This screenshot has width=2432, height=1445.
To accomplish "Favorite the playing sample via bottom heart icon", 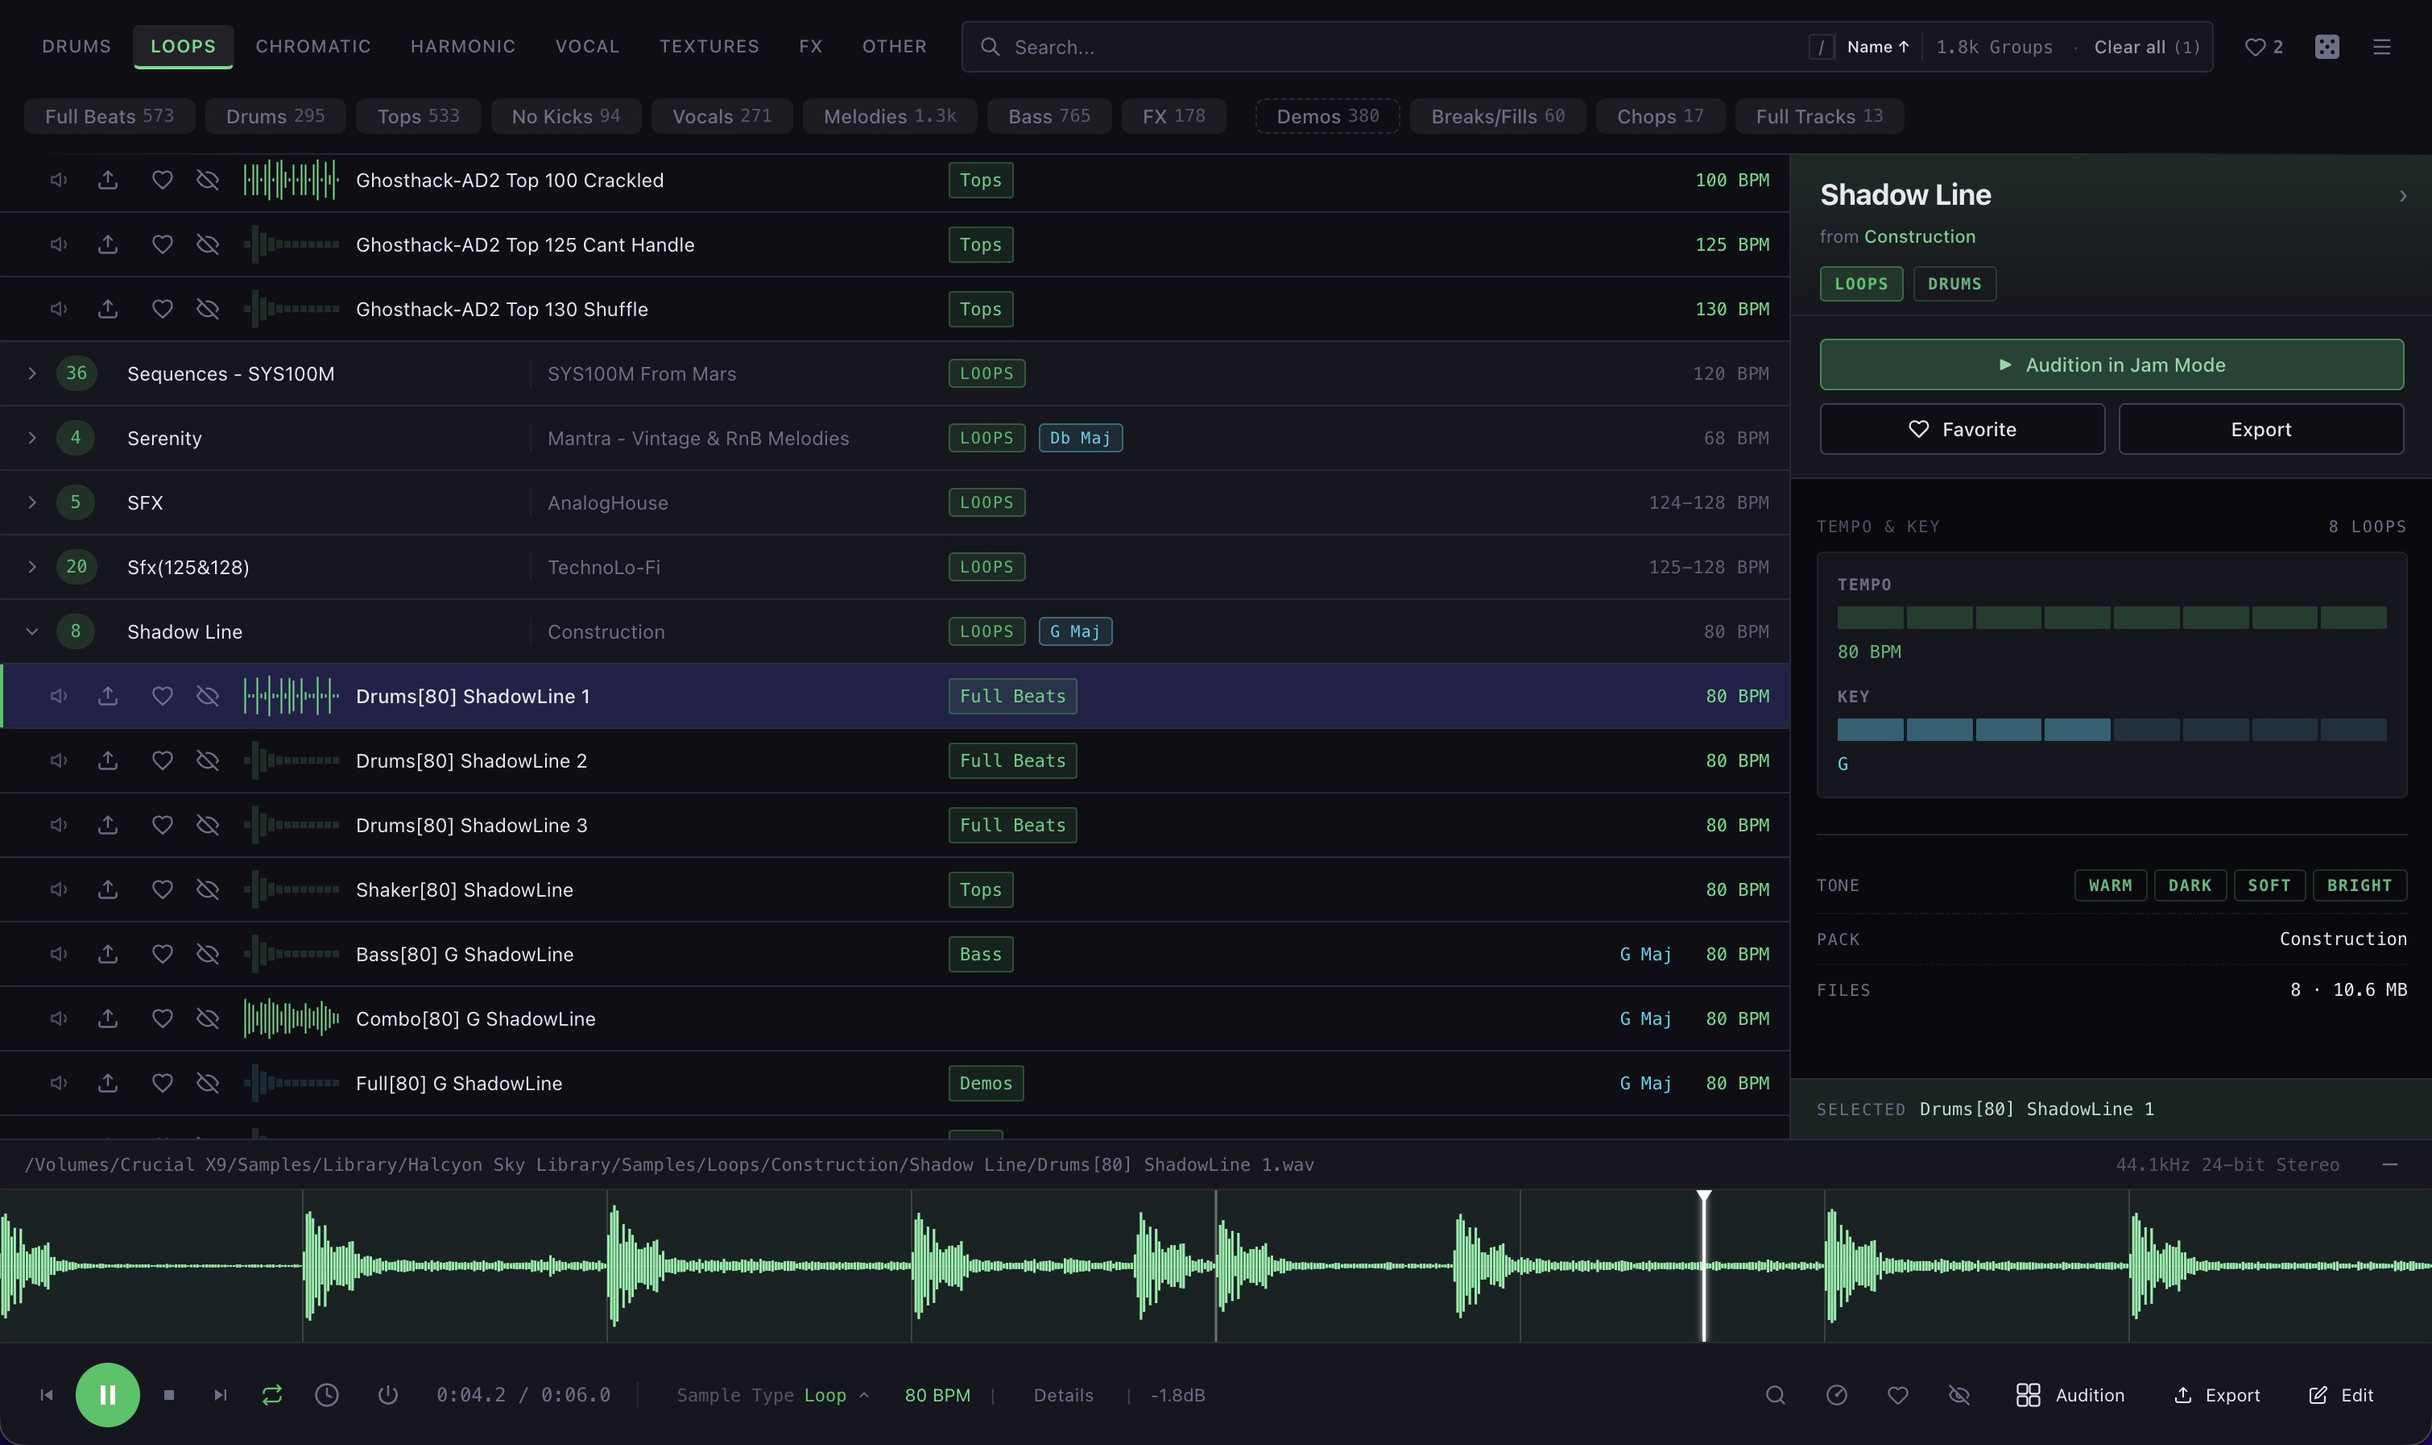I will click(x=1897, y=1395).
